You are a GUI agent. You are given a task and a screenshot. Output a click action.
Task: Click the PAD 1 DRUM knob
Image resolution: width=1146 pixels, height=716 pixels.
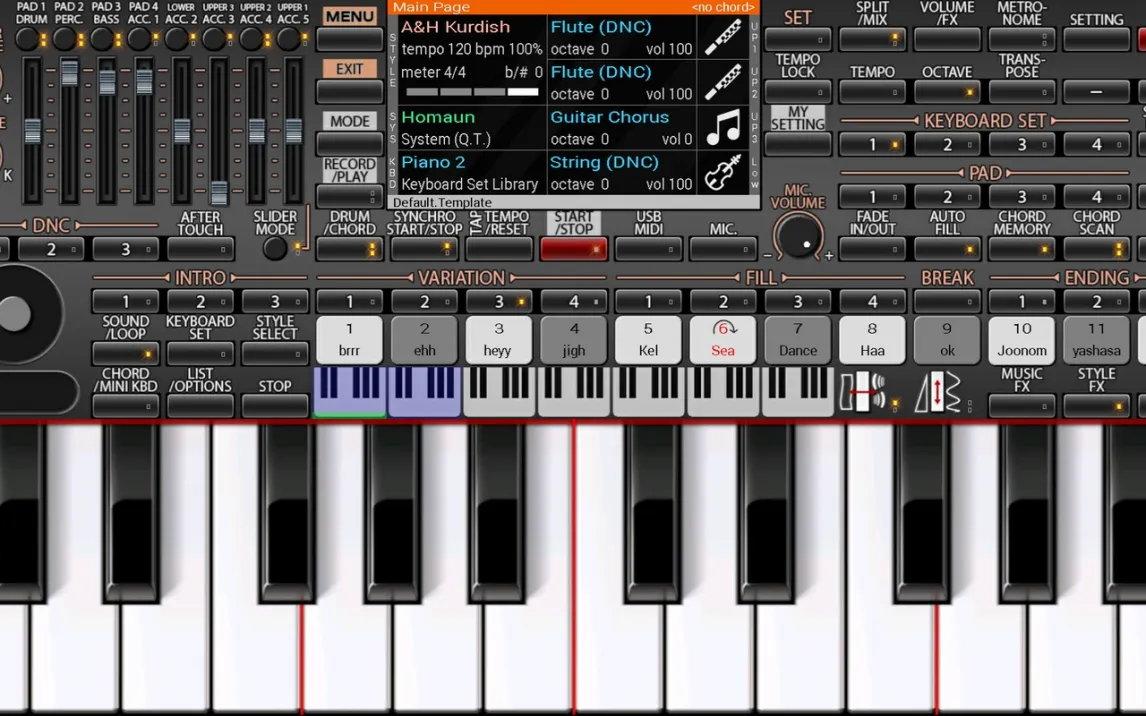pyautogui.click(x=29, y=39)
